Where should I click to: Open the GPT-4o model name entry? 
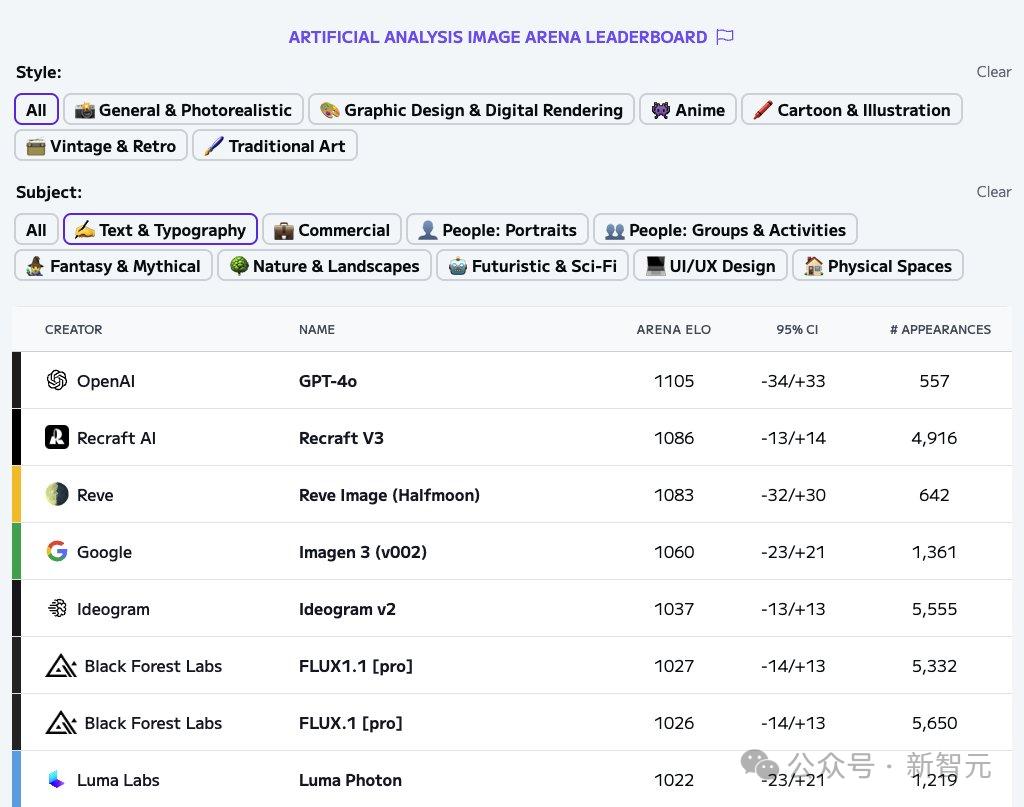pyautogui.click(x=328, y=381)
